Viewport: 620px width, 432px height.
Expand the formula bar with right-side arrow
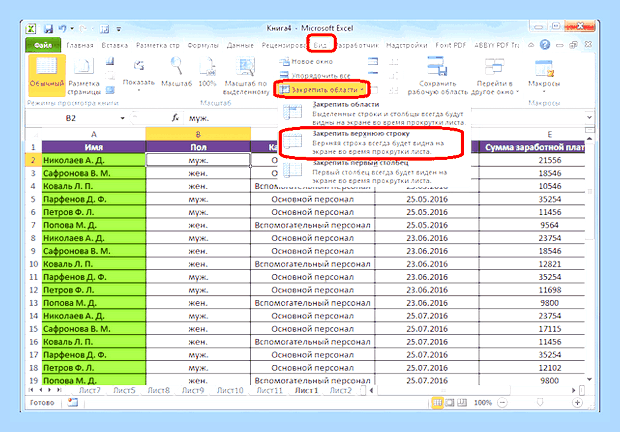tap(589, 117)
